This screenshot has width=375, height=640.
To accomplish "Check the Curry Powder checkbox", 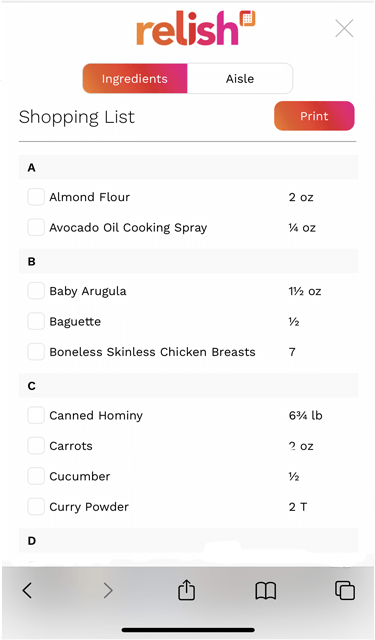I will point(36,507).
